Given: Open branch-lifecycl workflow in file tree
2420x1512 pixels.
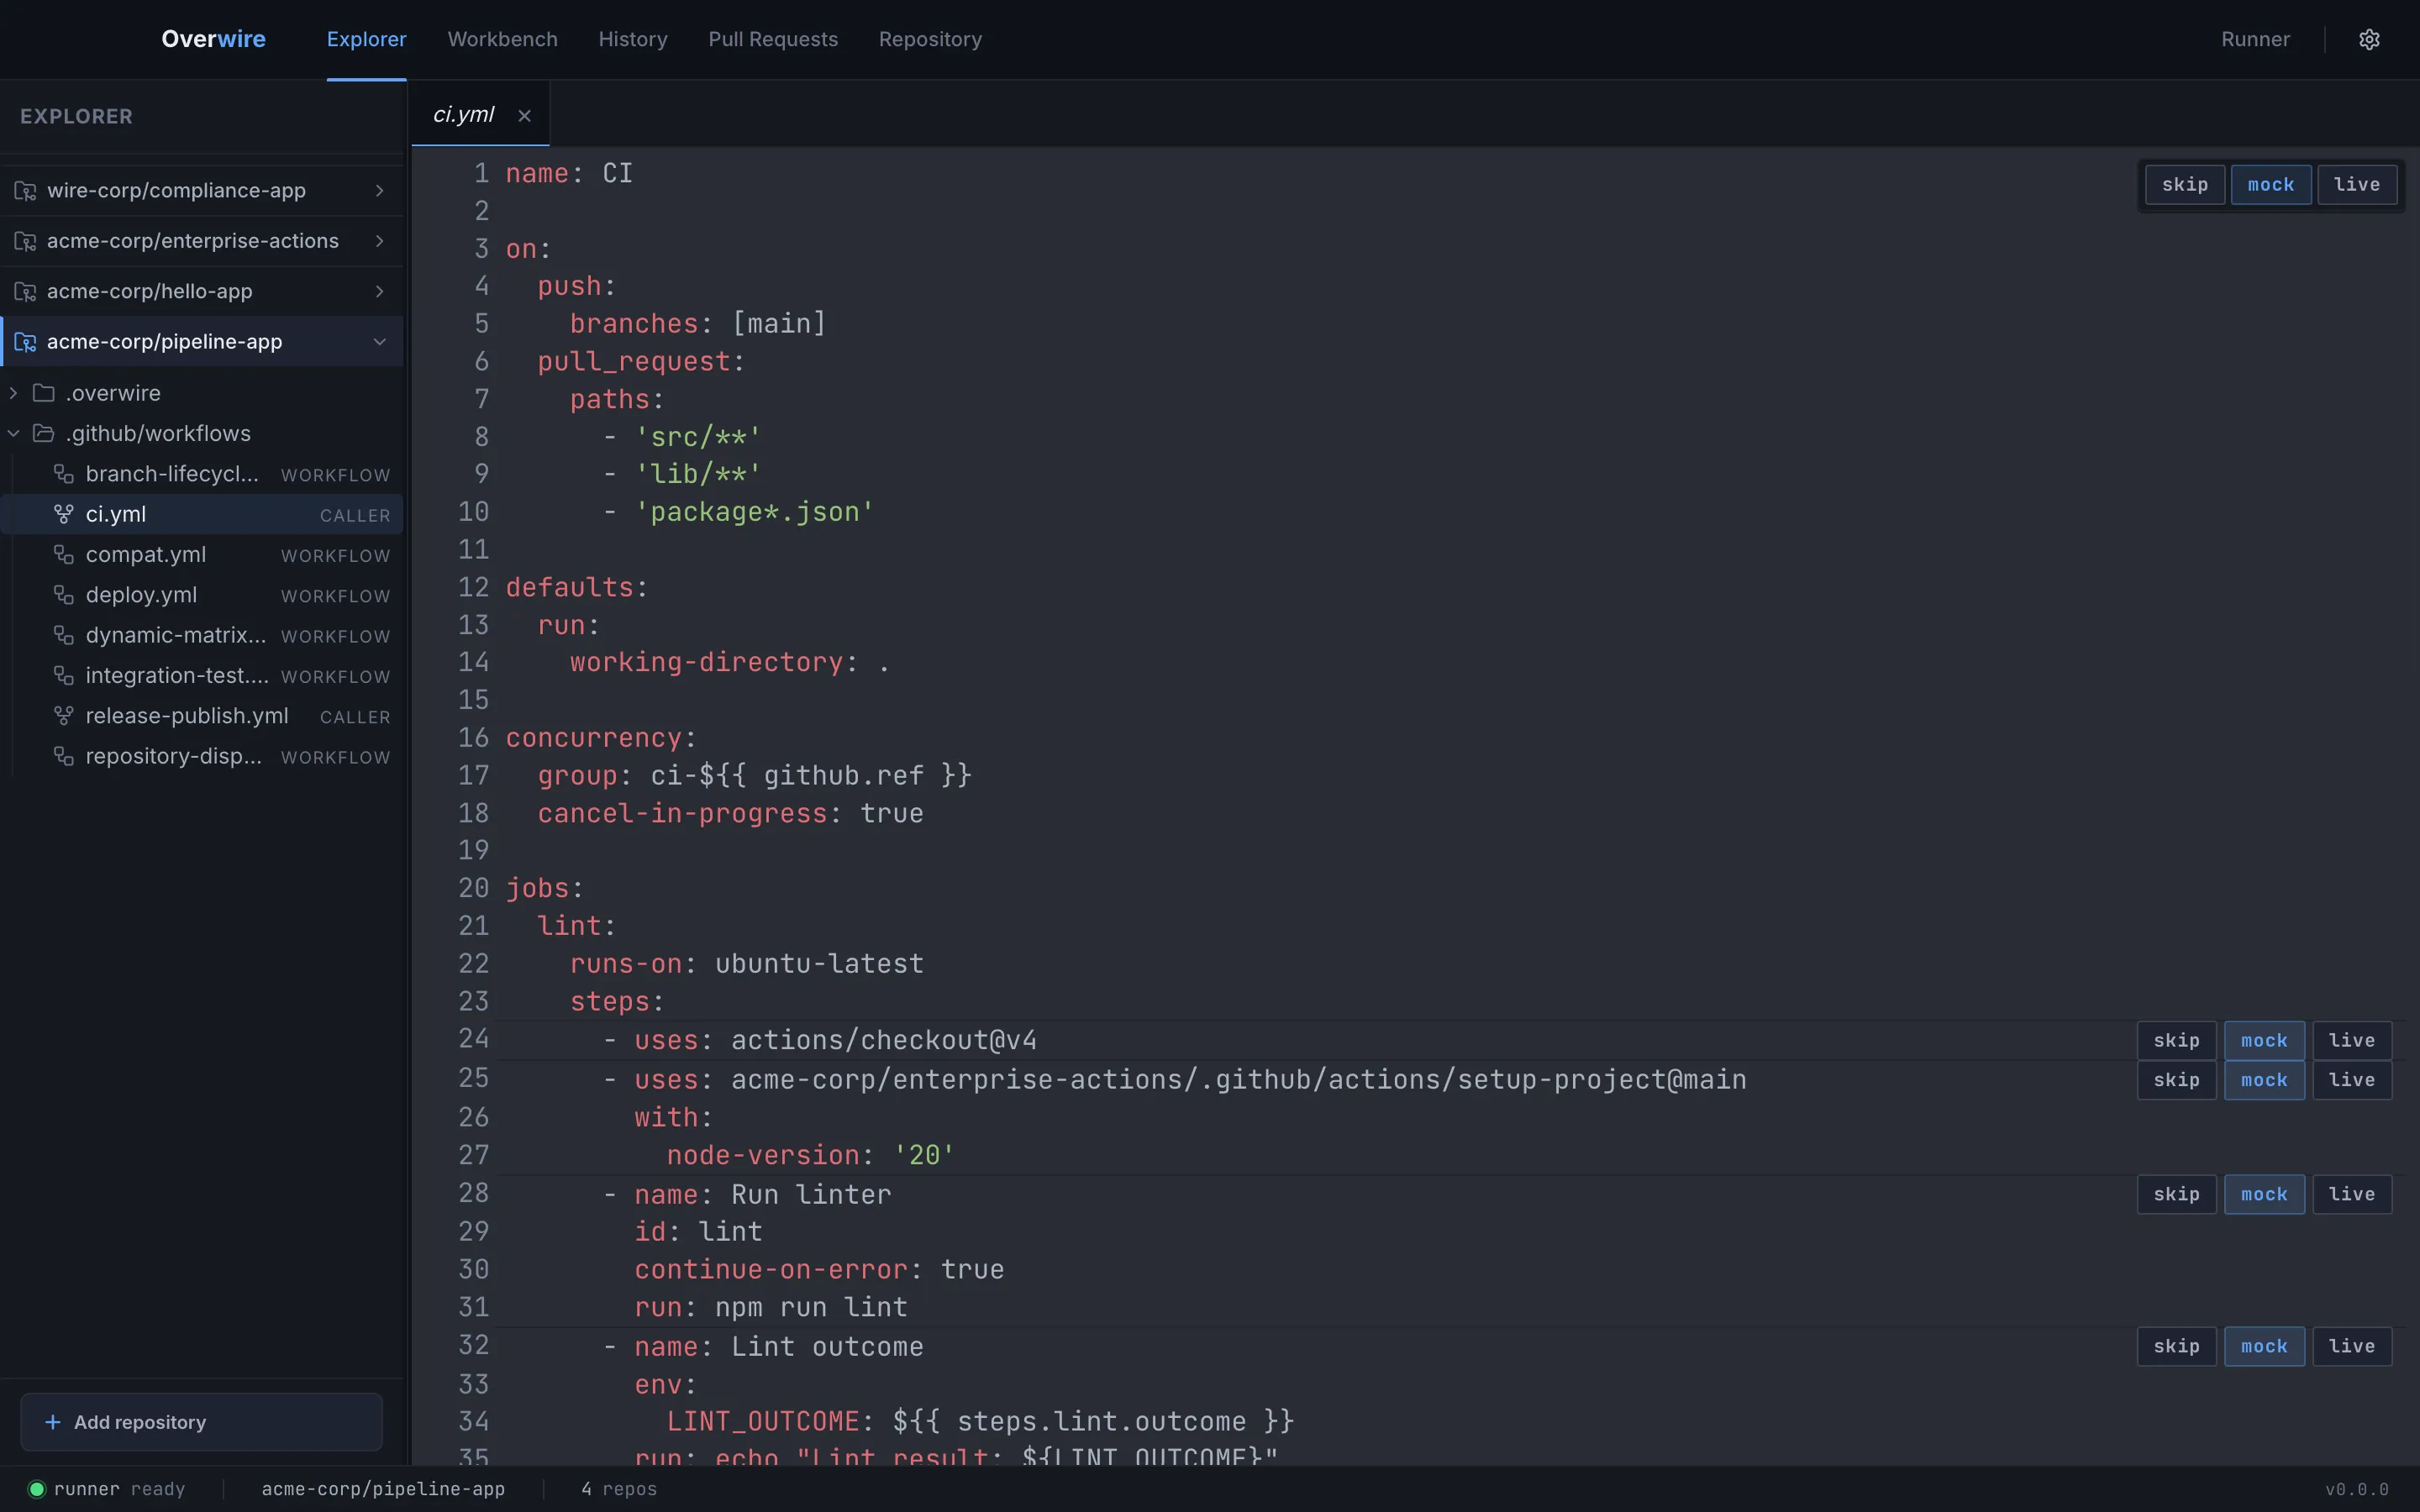Looking at the screenshot, I should pos(202,474).
